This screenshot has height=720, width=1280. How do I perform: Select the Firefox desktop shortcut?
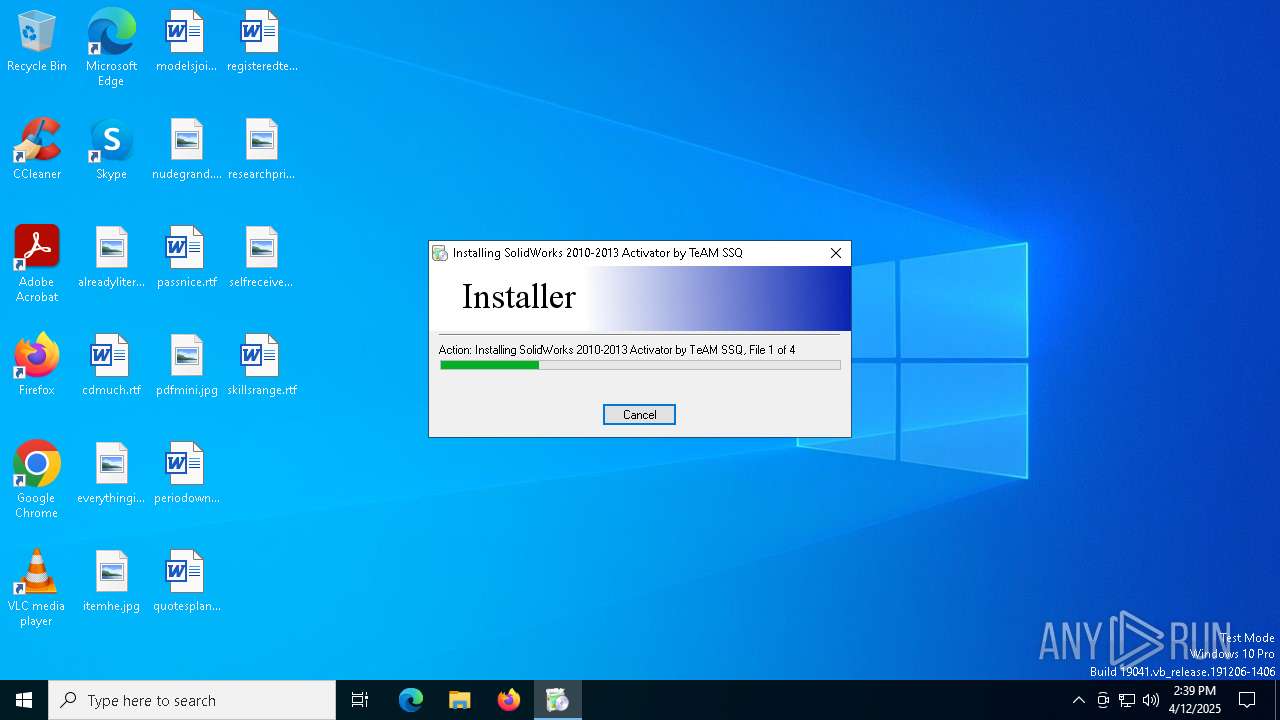pyautogui.click(x=37, y=365)
